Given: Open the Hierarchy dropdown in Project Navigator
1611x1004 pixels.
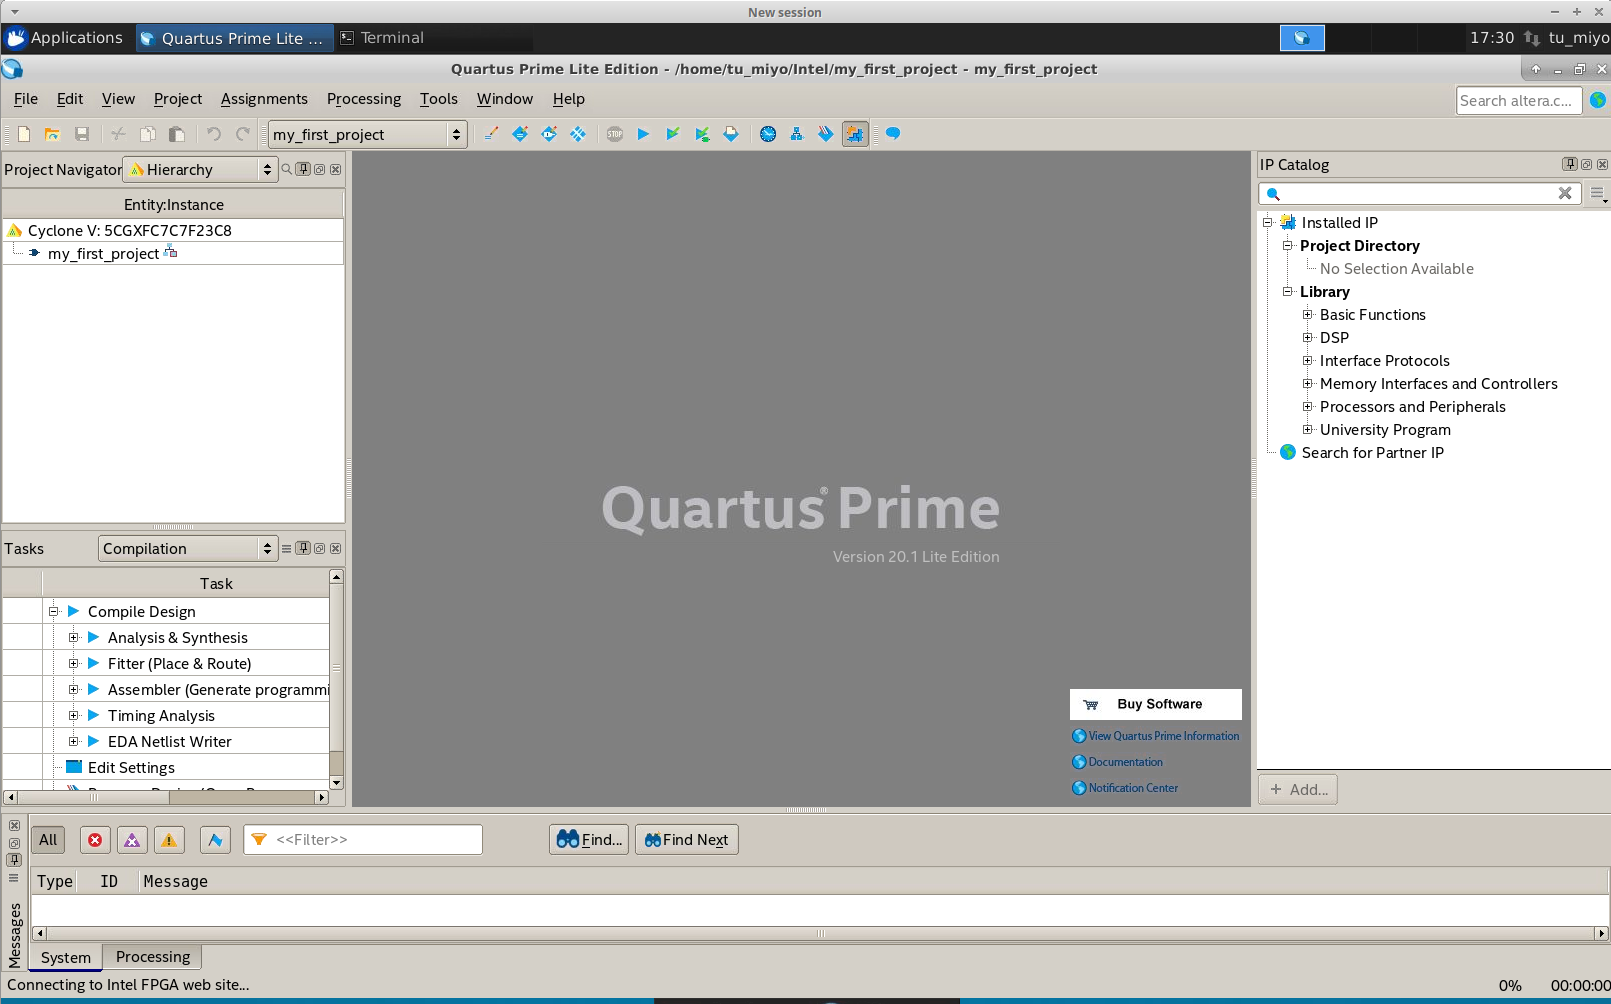Looking at the screenshot, I should (x=200, y=170).
